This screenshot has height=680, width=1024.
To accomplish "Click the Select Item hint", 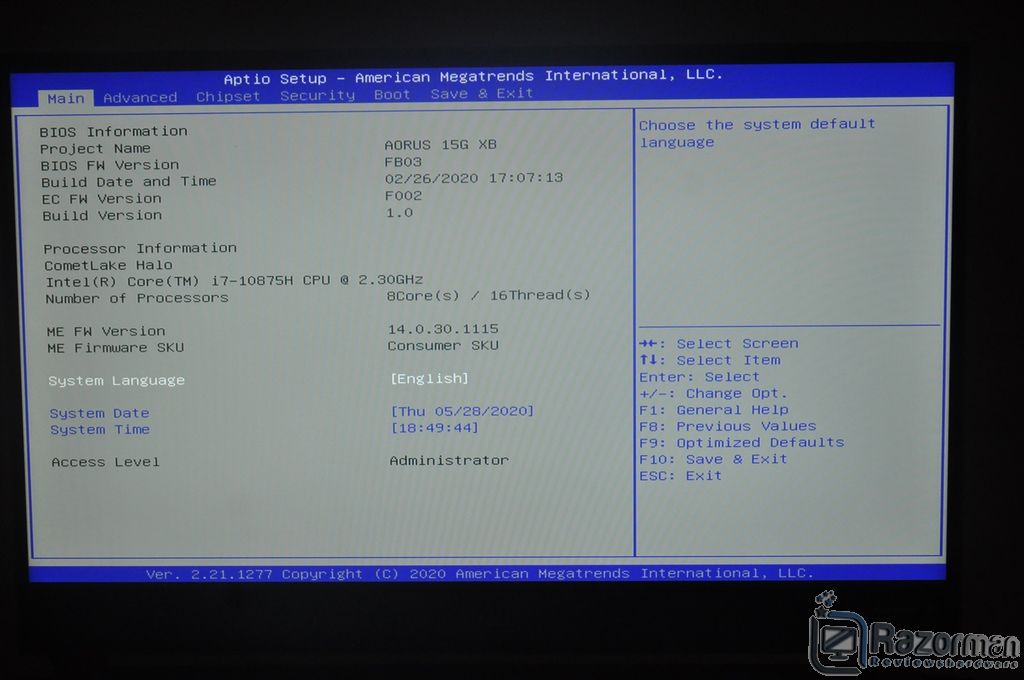I will point(710,361).
